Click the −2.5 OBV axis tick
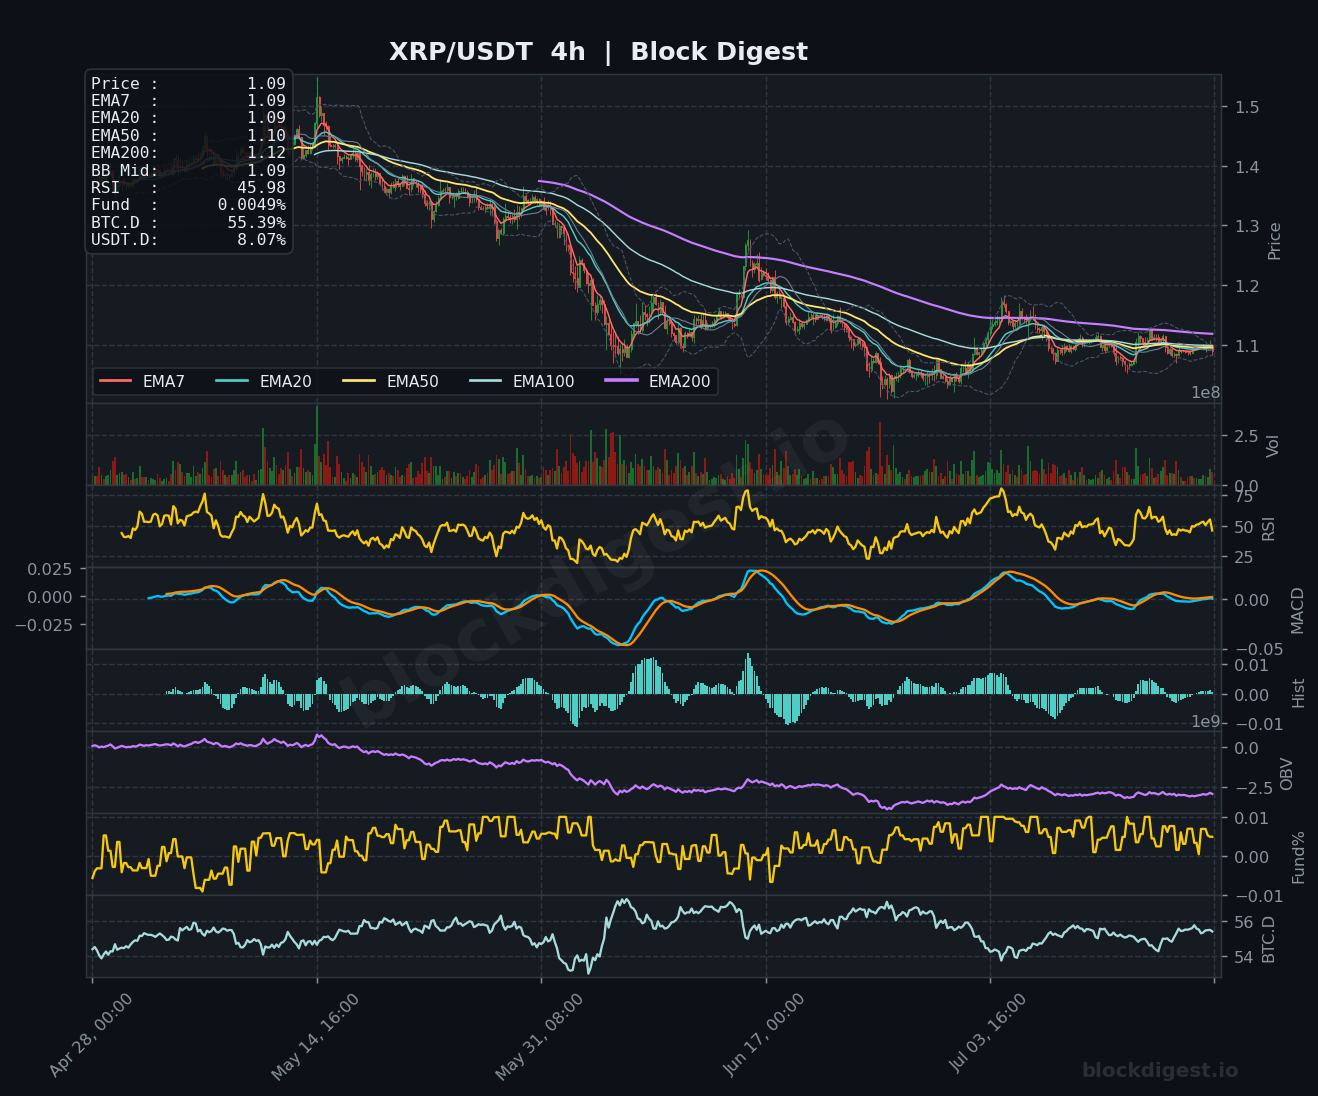1318x1096 pixels. pos(1252,787)
